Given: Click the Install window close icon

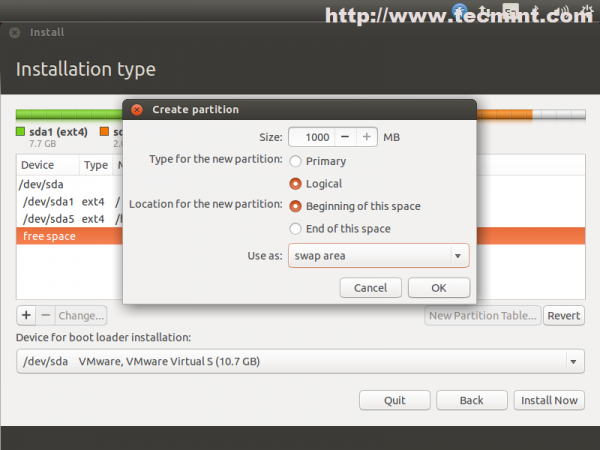Looking at the screenshot, I should [x=15, y=33].
